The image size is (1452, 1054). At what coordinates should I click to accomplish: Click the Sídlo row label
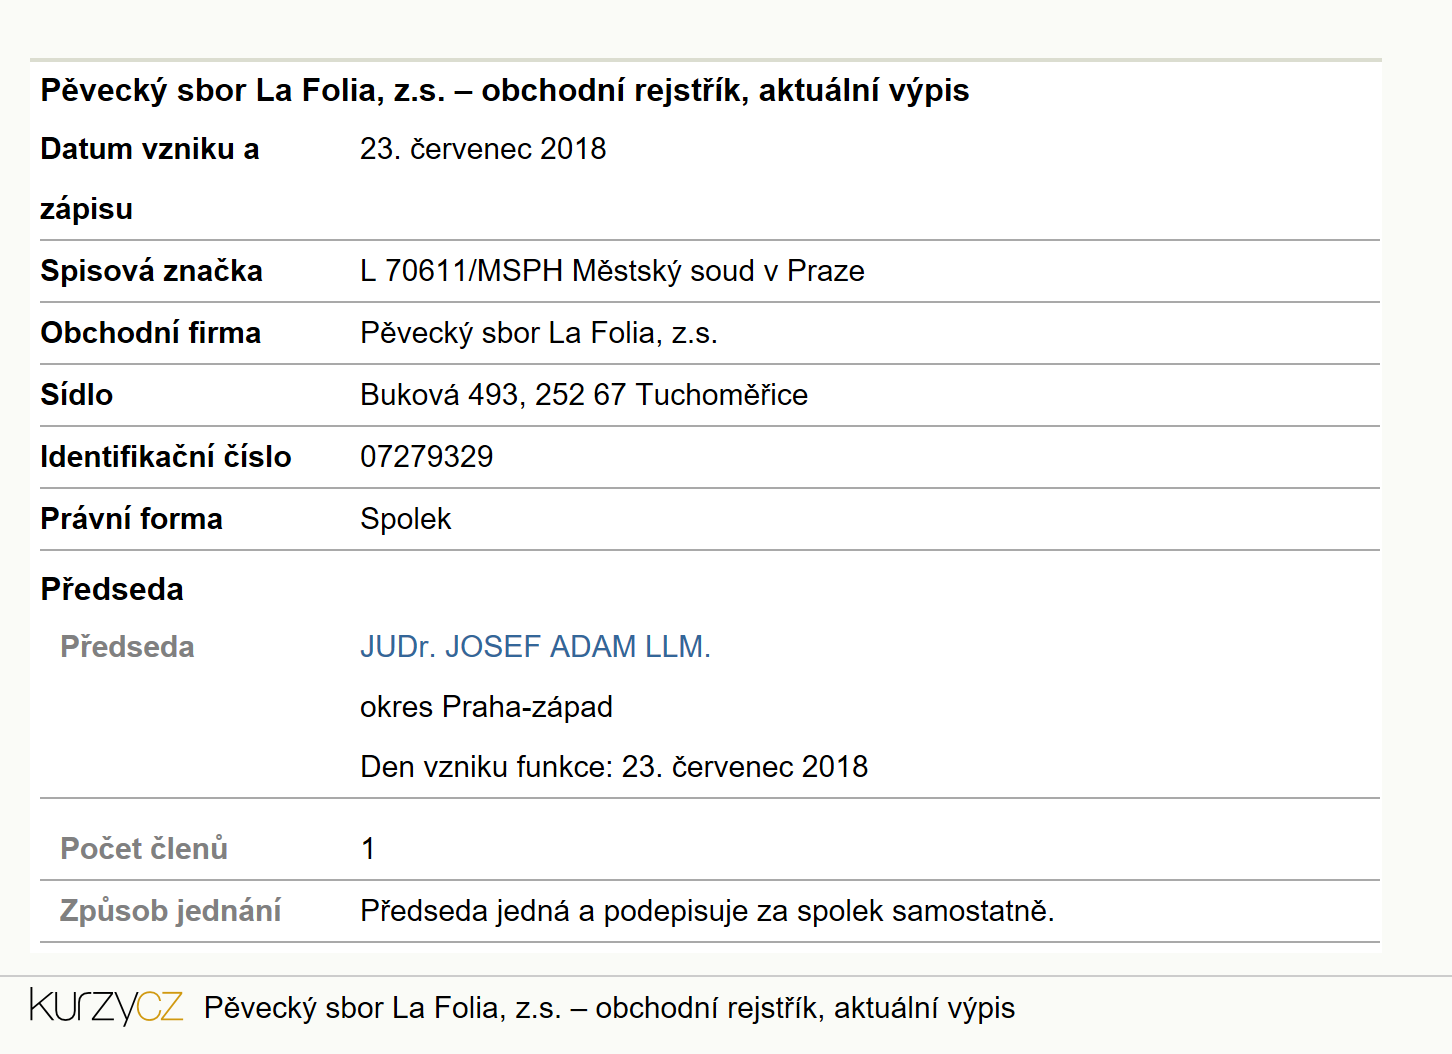click(x=76, y=395)
